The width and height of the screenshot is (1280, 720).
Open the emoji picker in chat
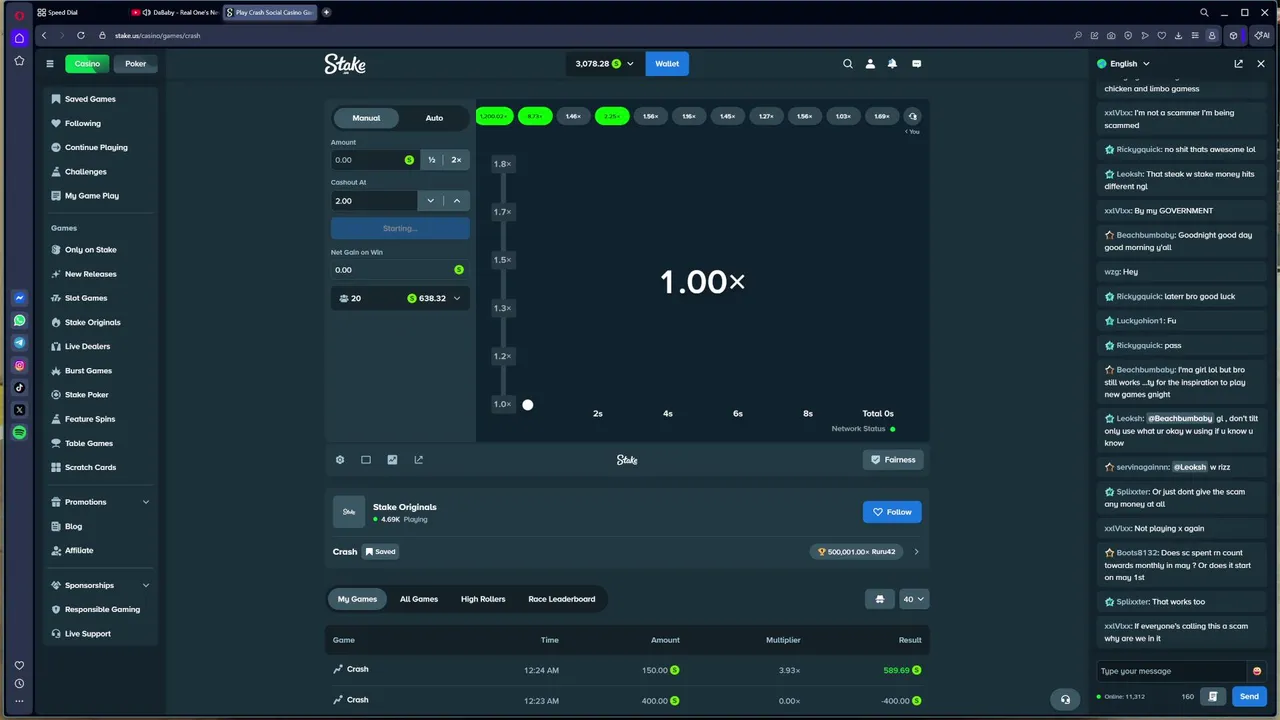pyautogui.click(x=1257, y=671)
